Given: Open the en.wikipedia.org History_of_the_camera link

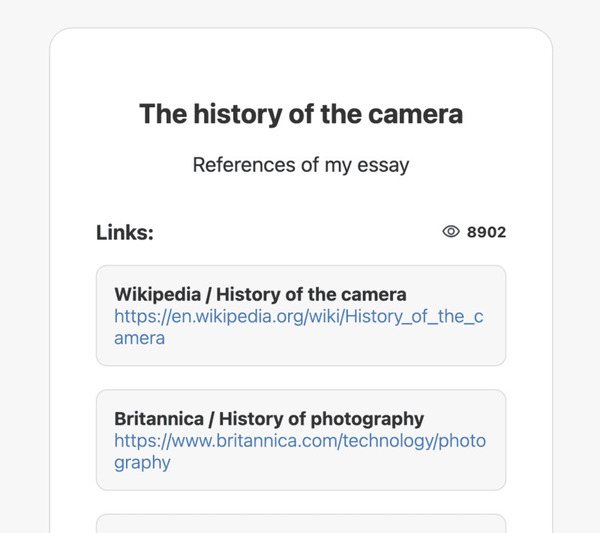Looking at the screenshot, I should point(298,316).
